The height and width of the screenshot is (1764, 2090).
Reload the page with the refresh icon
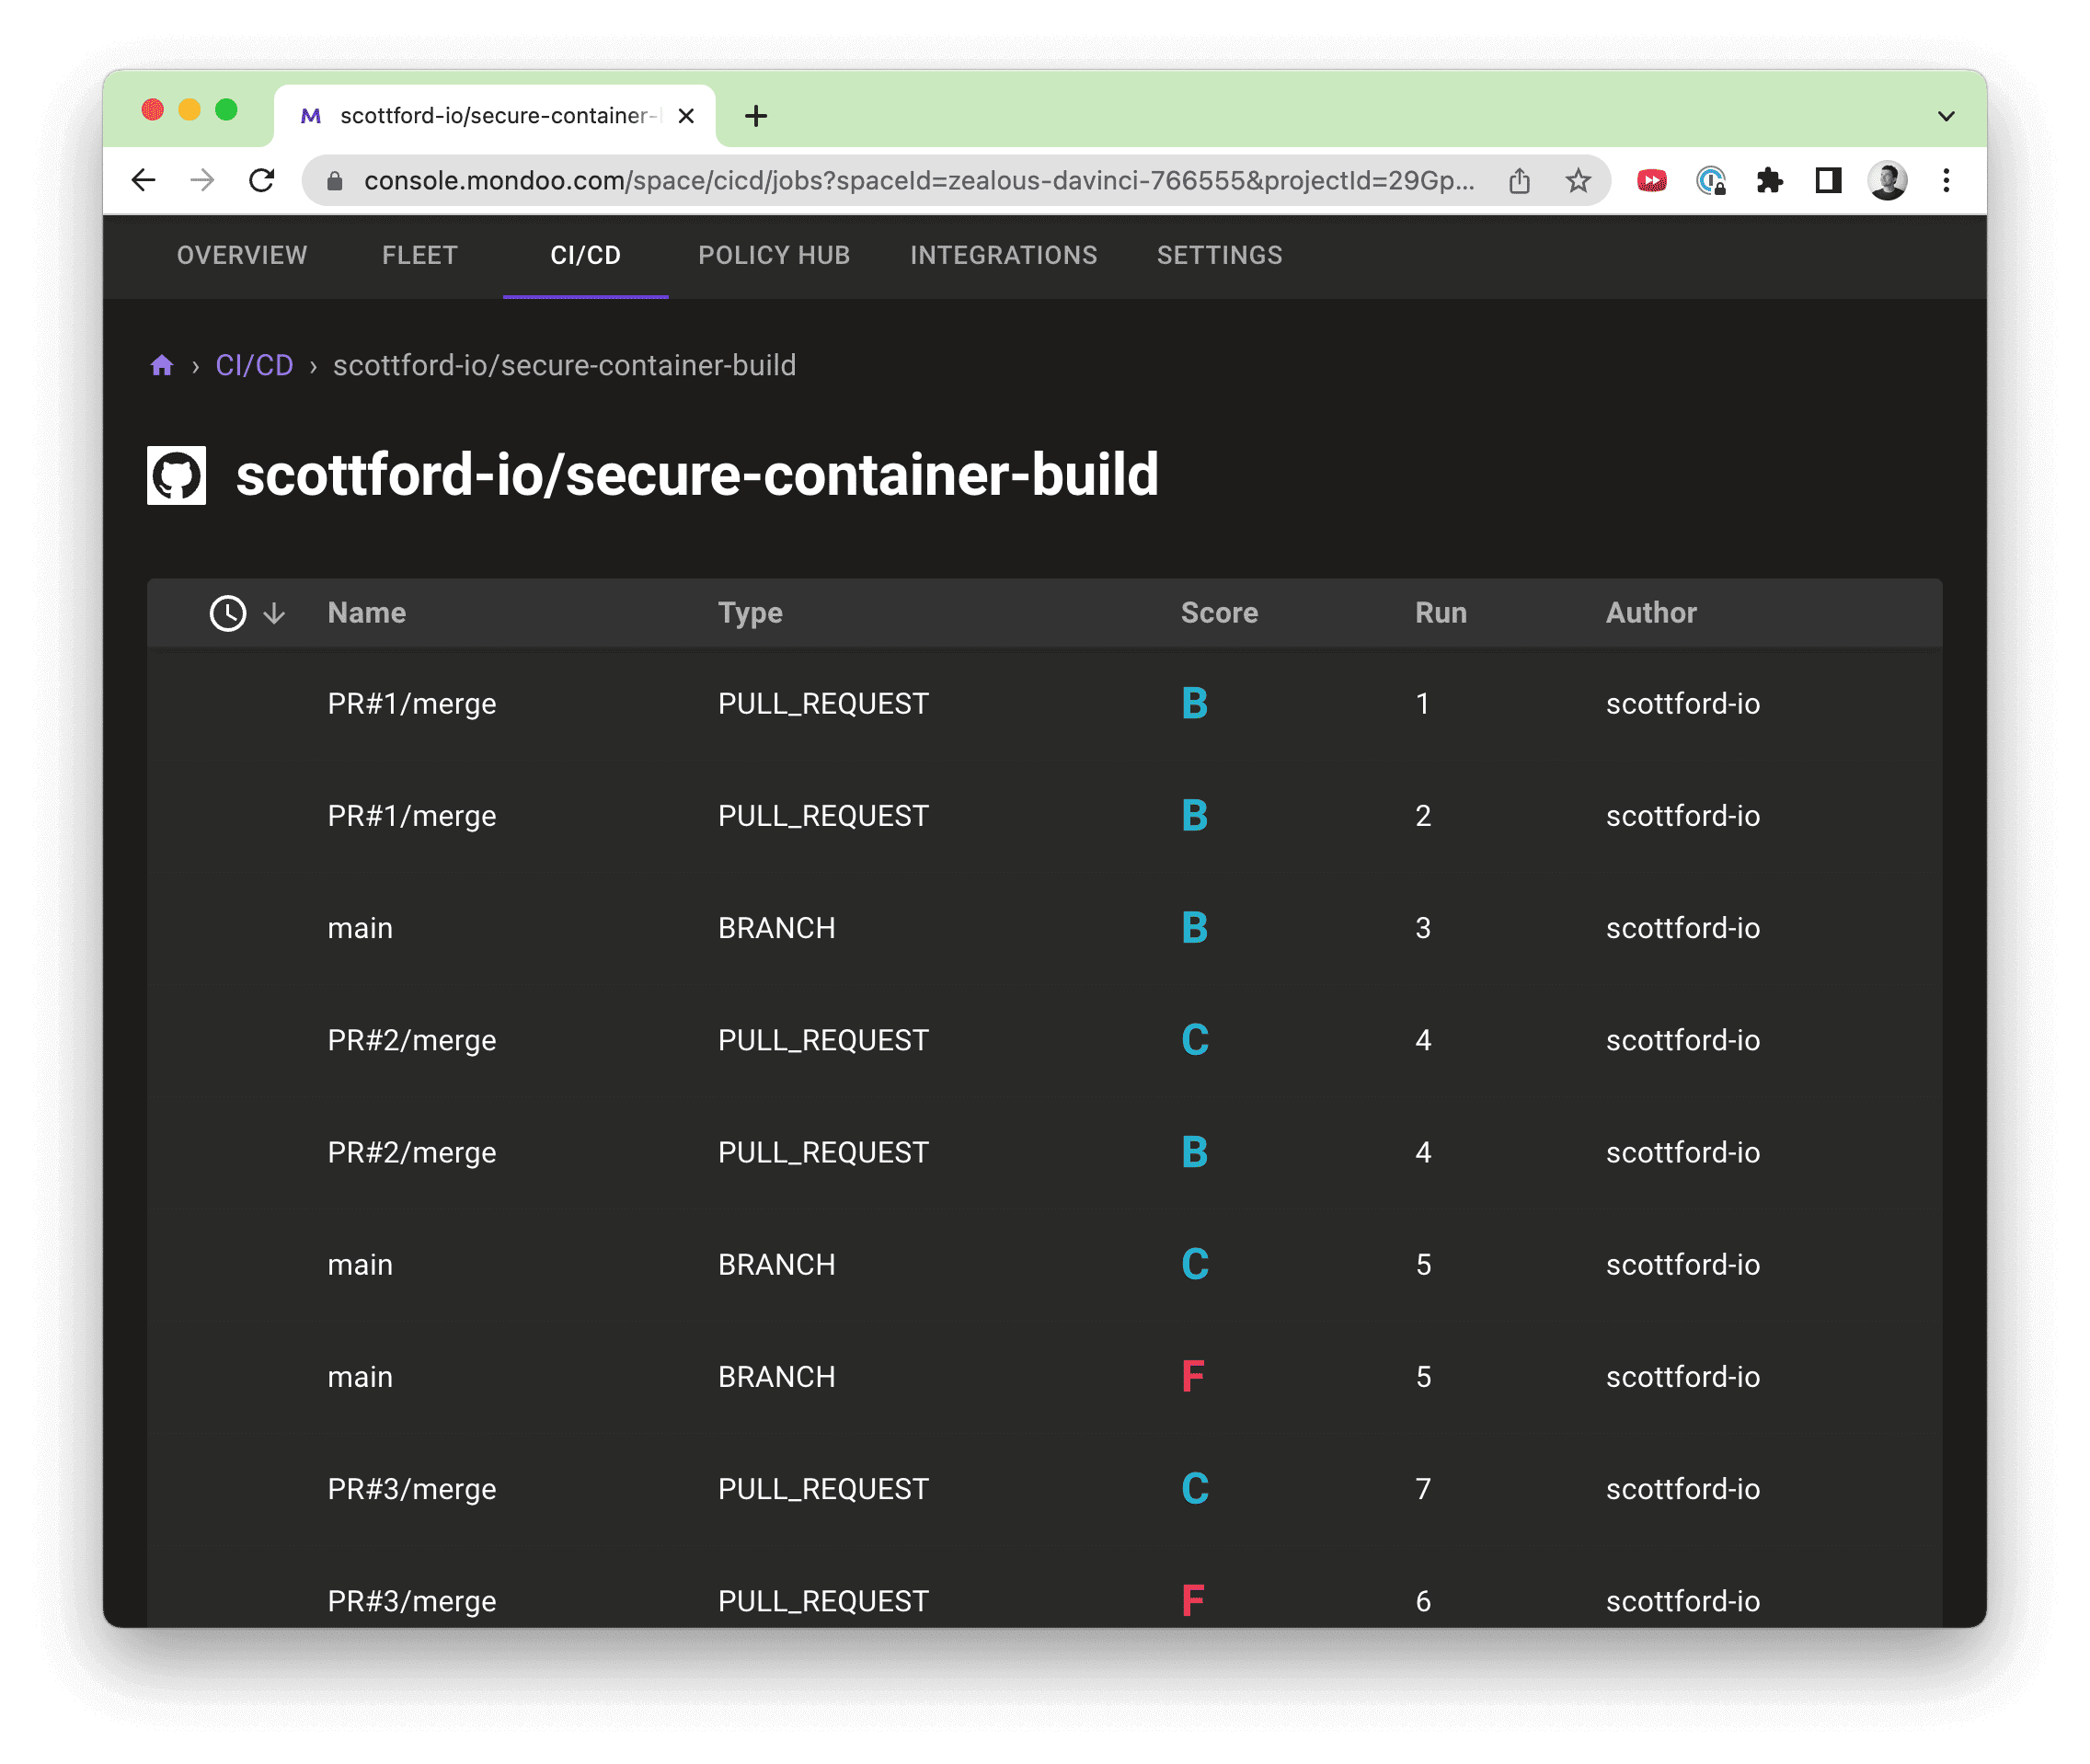click(x=262, y=180)
